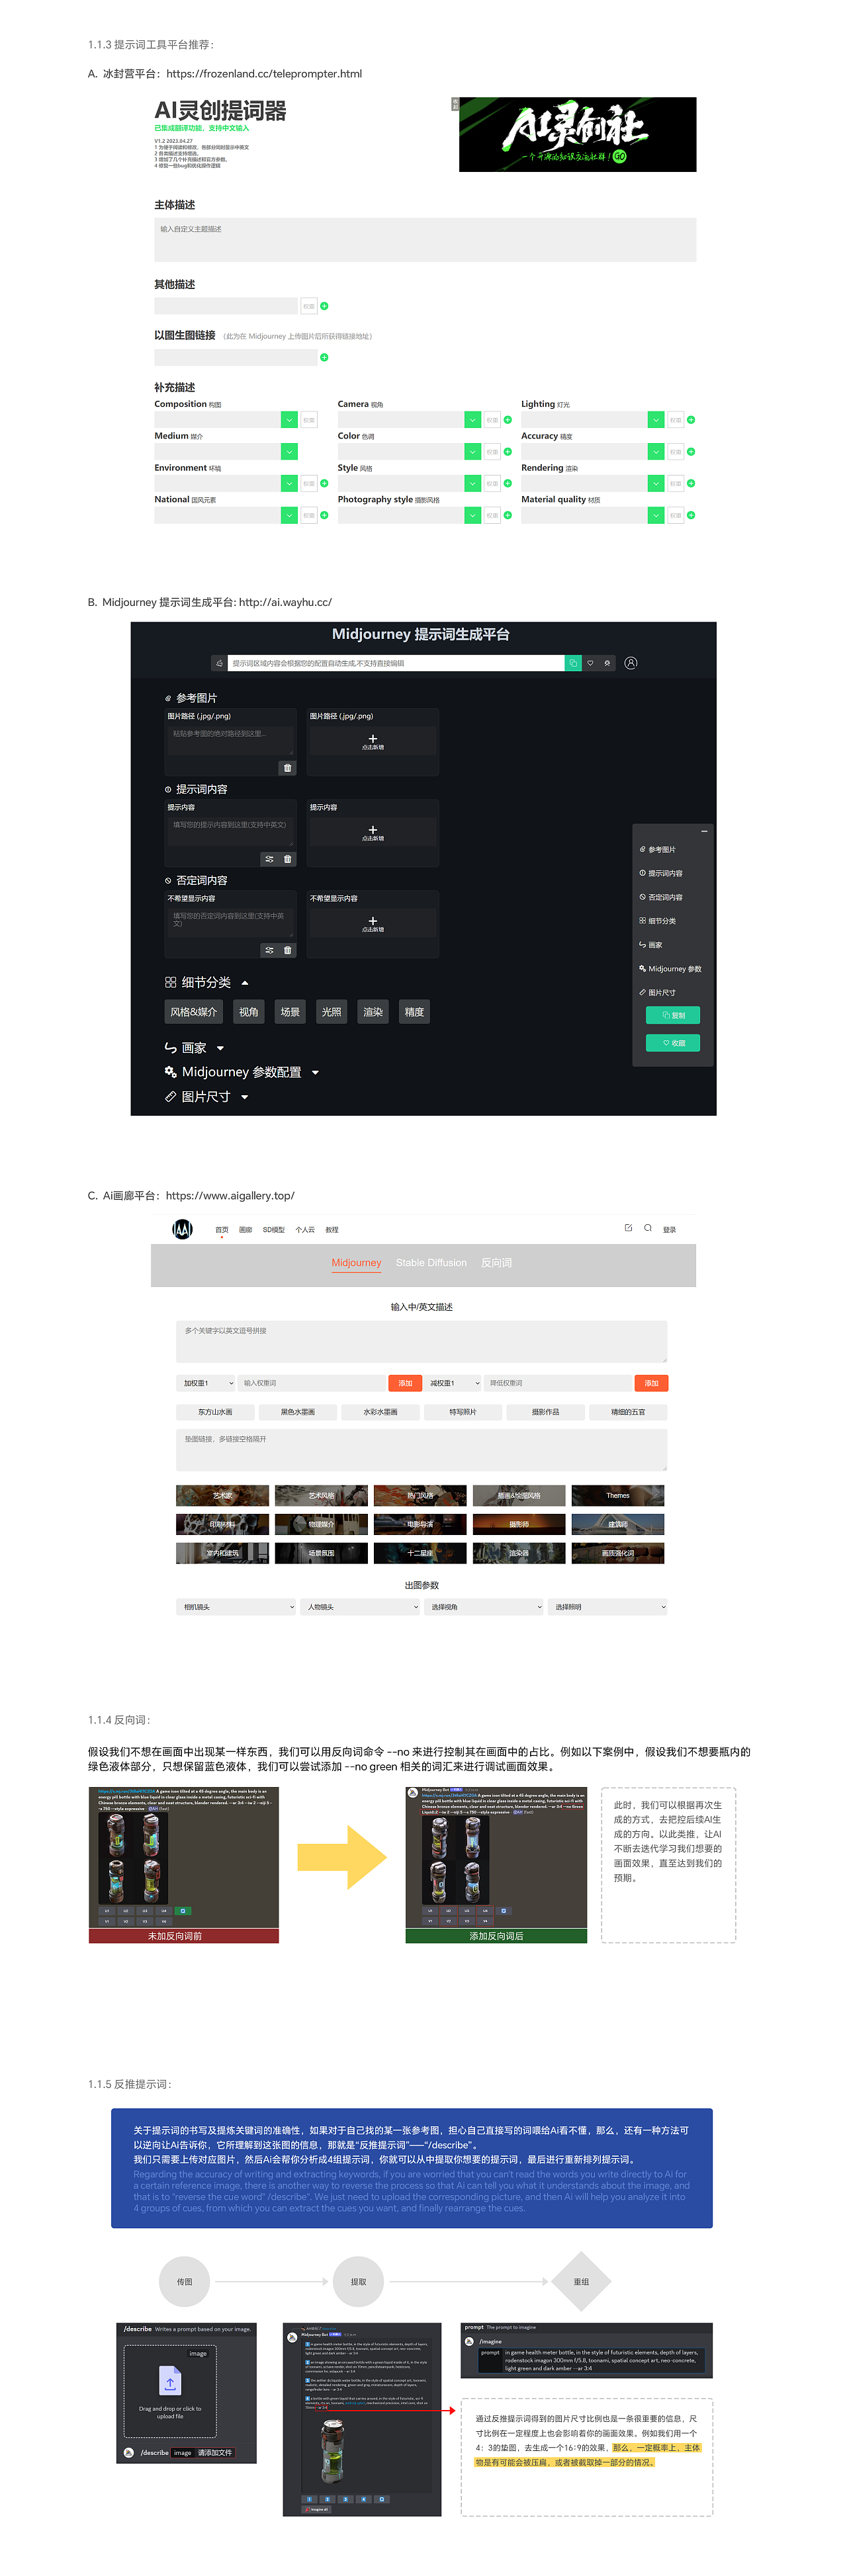The width and height of the screenshot is (847, 2576).
Task: Click the green plus icon in Style row
Action: 507,483
